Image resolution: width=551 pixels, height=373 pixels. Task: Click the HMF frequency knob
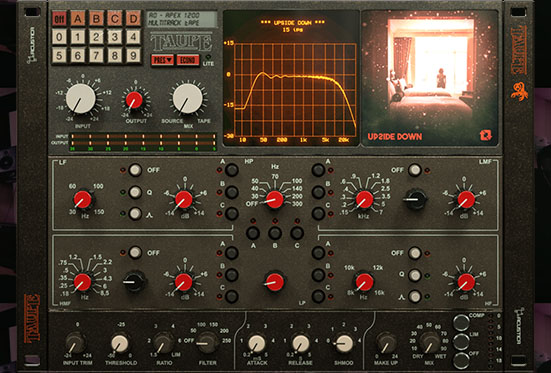(x=82, y=282)
